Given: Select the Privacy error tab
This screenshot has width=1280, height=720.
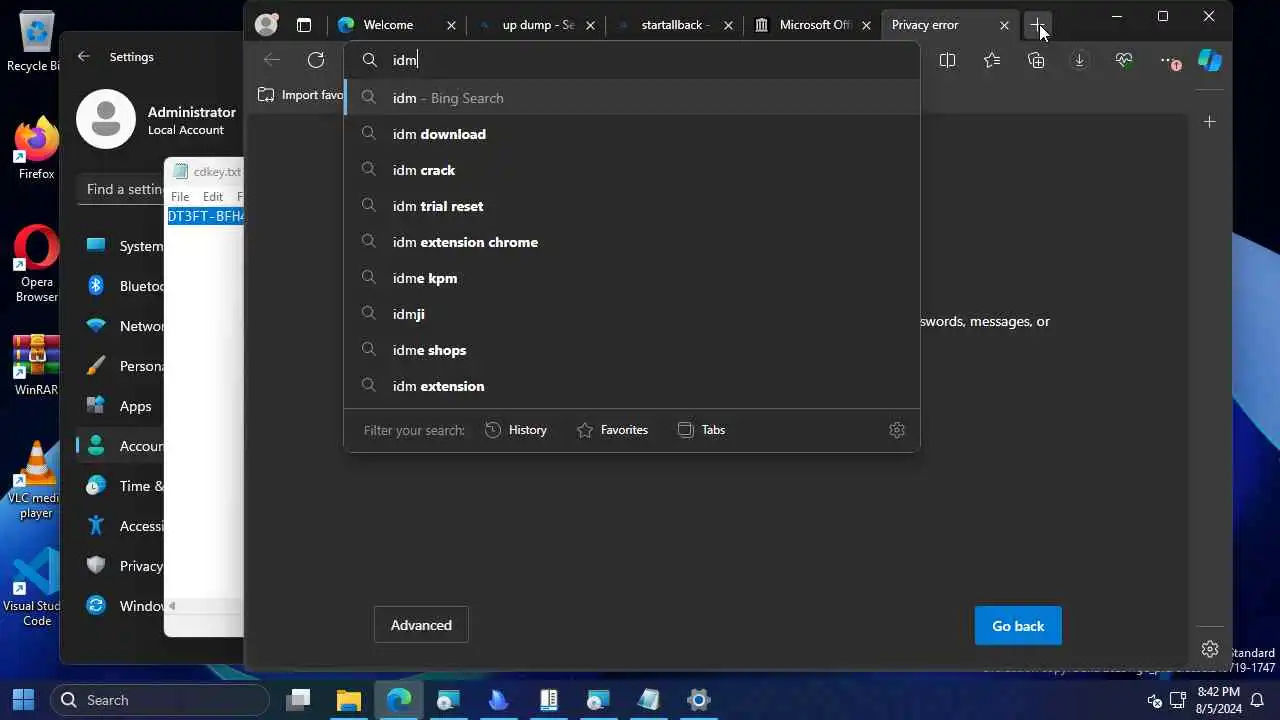Looking at the screenshot, I should click(950, 25).
